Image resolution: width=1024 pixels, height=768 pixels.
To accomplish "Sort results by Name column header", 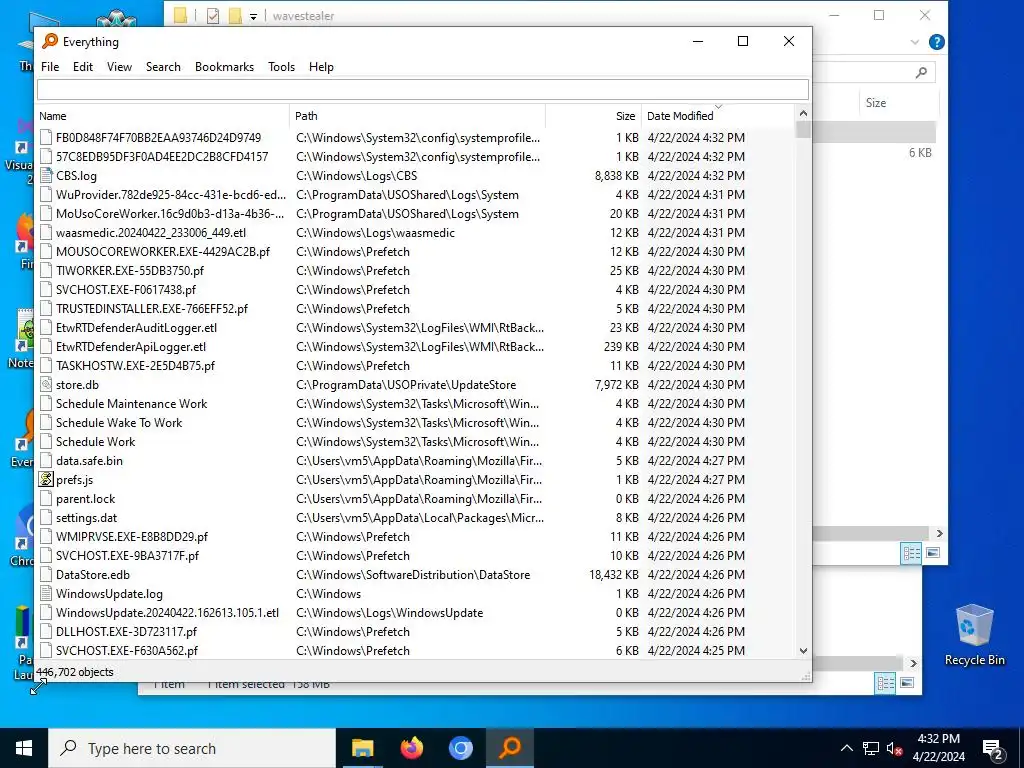I will (162, 116).
